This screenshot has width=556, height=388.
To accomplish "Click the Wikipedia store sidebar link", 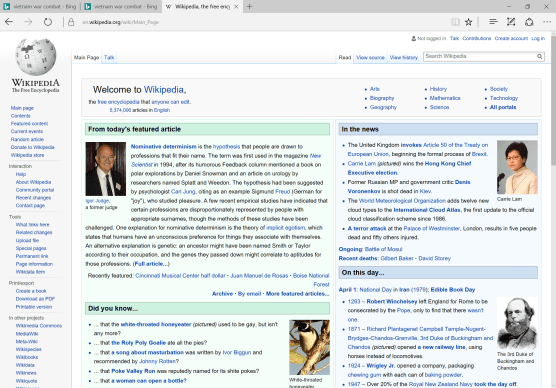I will pyautogui.click(x=27, y=155).
